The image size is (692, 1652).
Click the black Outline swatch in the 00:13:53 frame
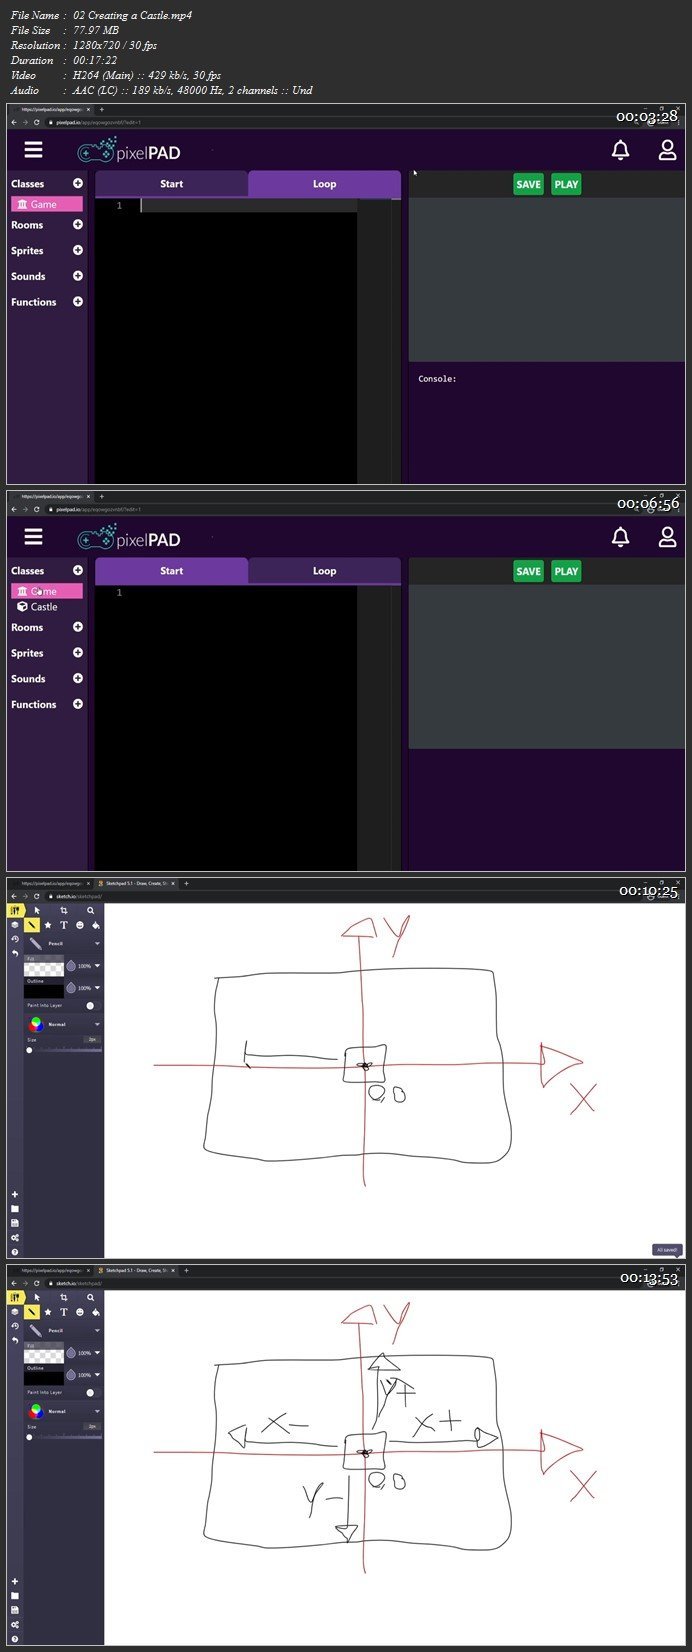(x=44, y=1377)
